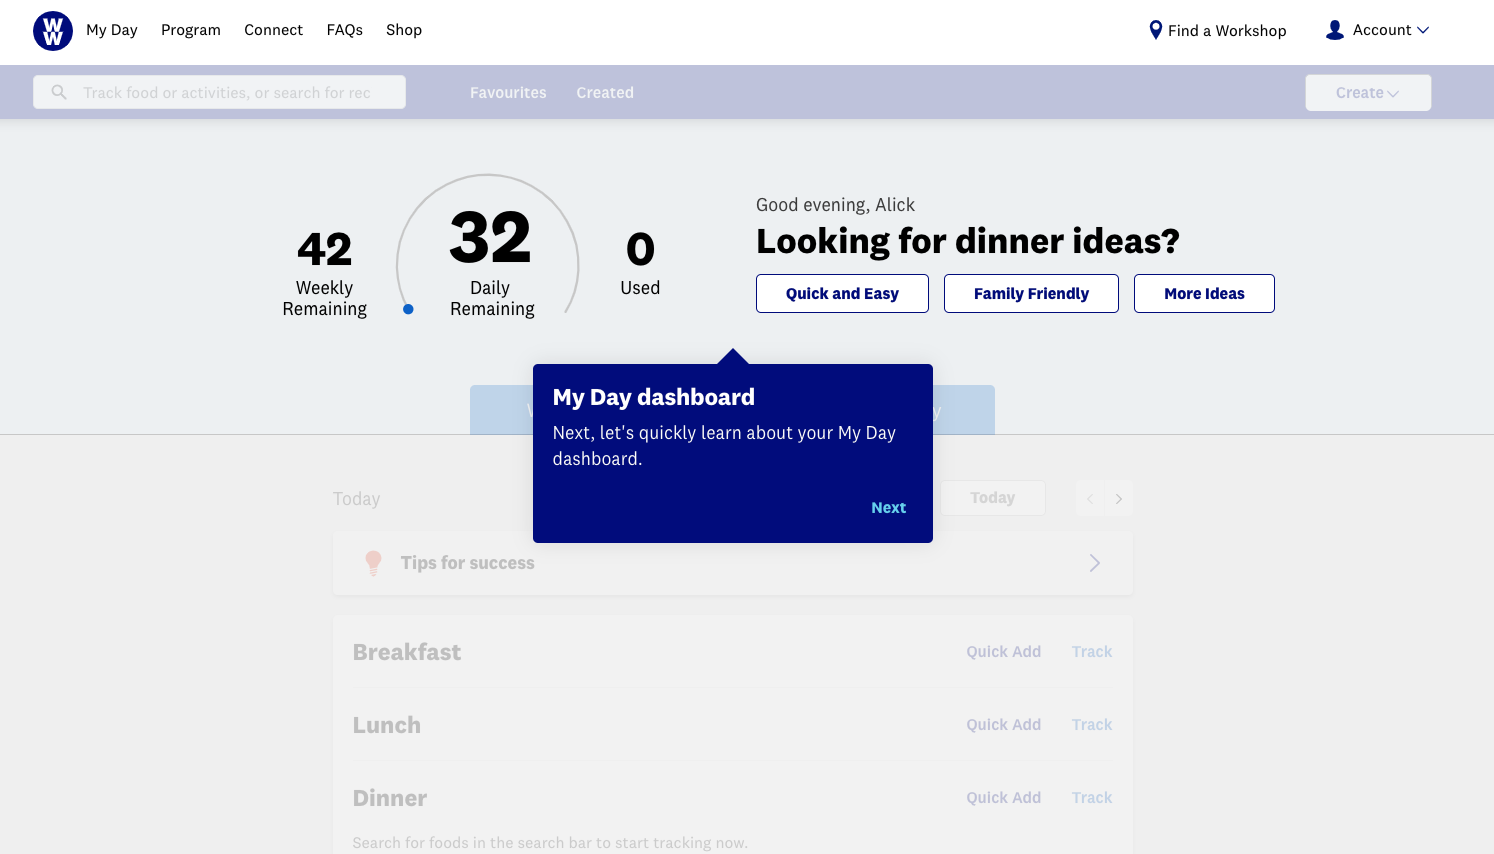Click the Find a Workshop pin icon
Viewport: 1494px width, 854px height.
click(1155, 30)
